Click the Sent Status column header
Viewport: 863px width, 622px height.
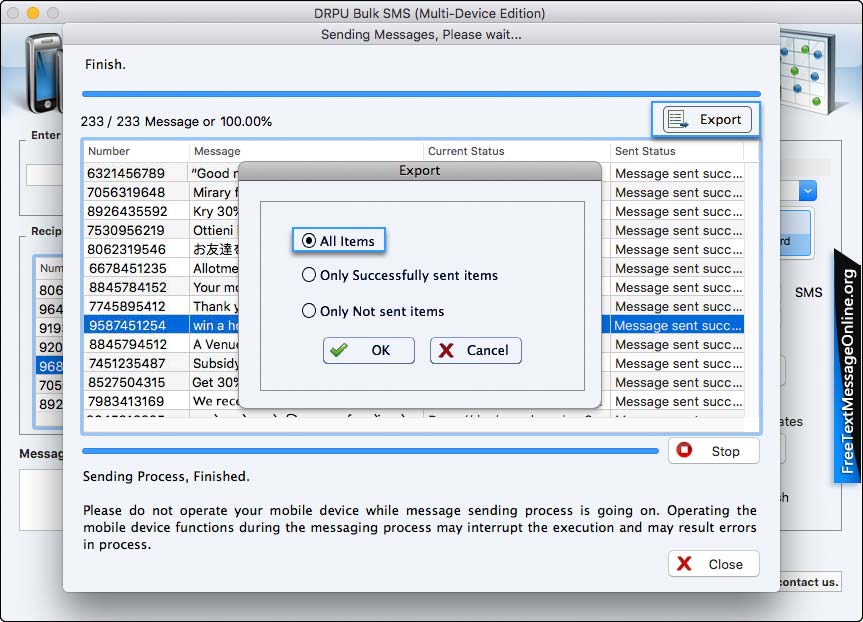coord(677,151)
